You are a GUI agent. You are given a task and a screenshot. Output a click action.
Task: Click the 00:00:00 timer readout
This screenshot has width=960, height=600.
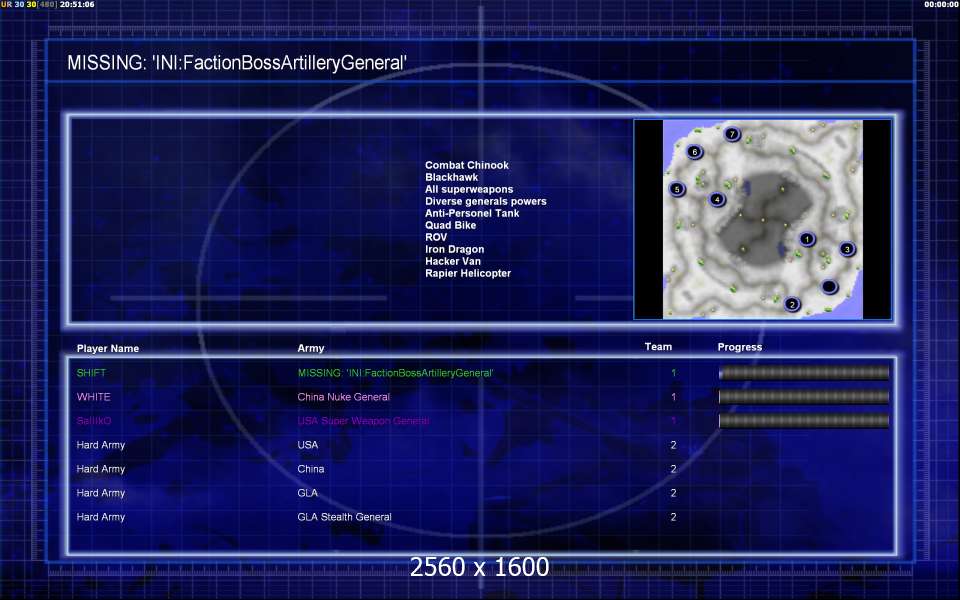click(x=941, y=4)
